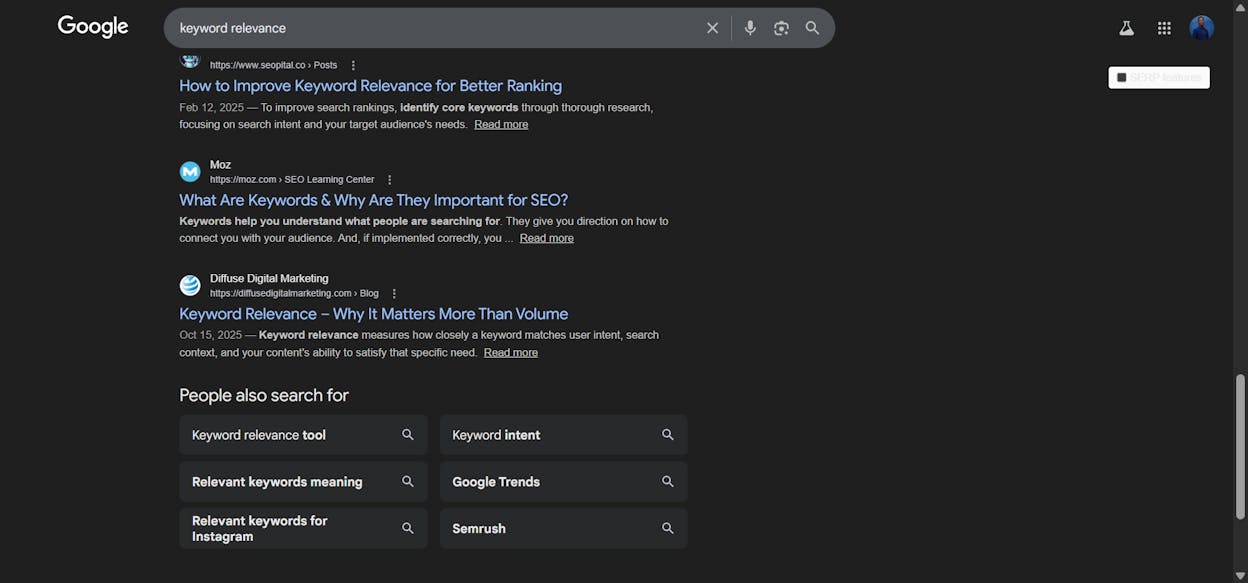This screenshot has width=1248, height=583.
Task: Open Google apps grid
Action: click(x=1164, y=28)
